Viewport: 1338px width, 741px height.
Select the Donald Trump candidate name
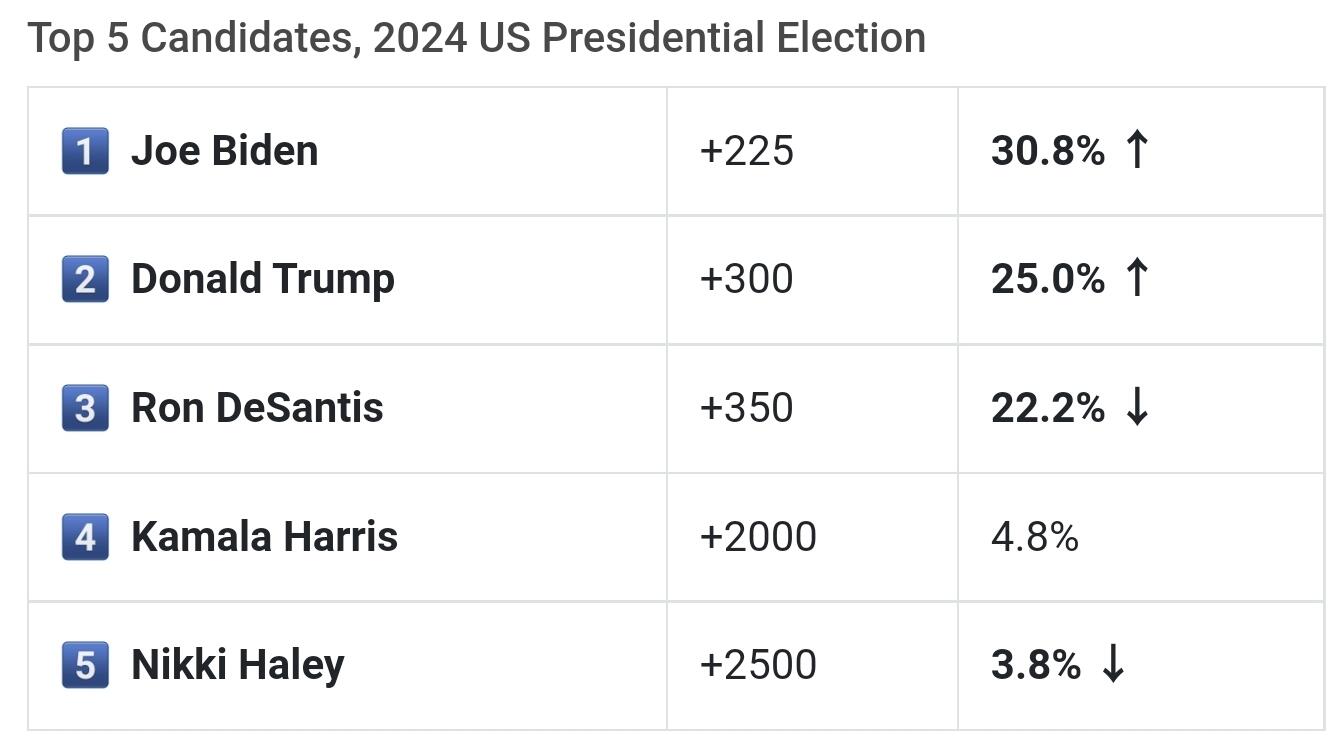click(263, 279)
